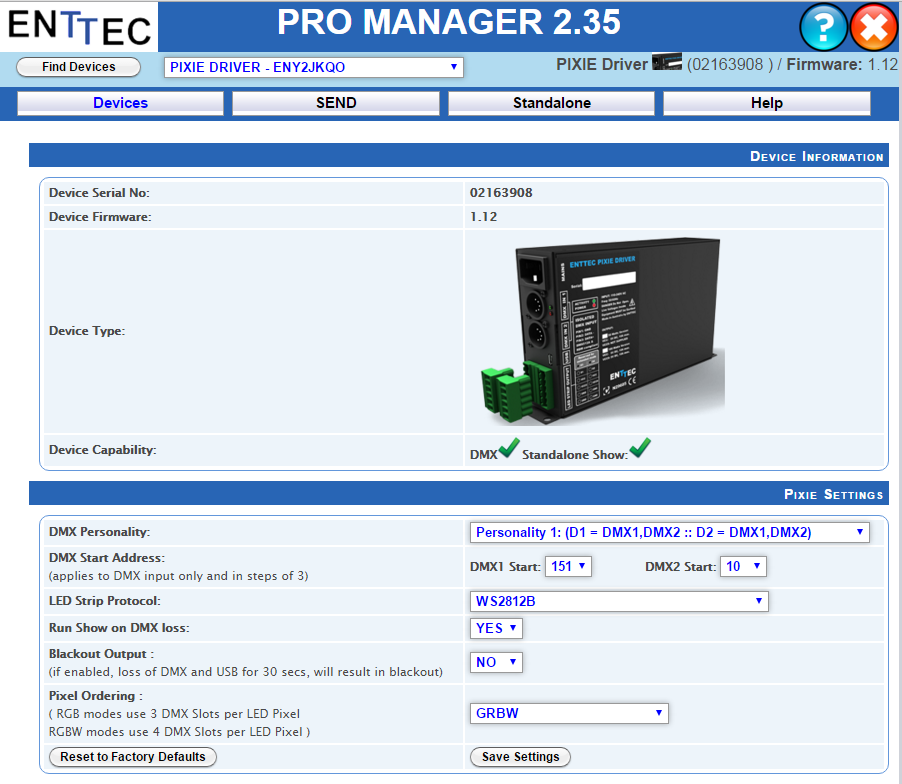Image resolution: width=902 pixels, height=784 pixels.
Task: Open the Pixel Ordering GRBW dropdown
Action: [x=568, y=713]
